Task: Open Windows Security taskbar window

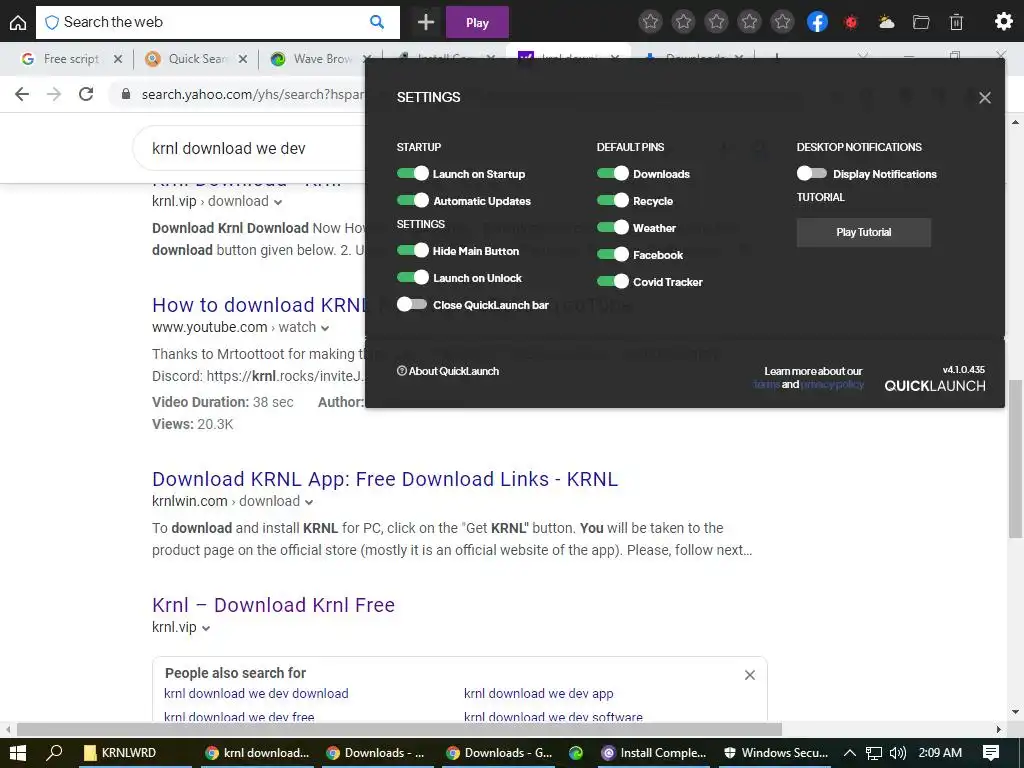Action: 776,753
